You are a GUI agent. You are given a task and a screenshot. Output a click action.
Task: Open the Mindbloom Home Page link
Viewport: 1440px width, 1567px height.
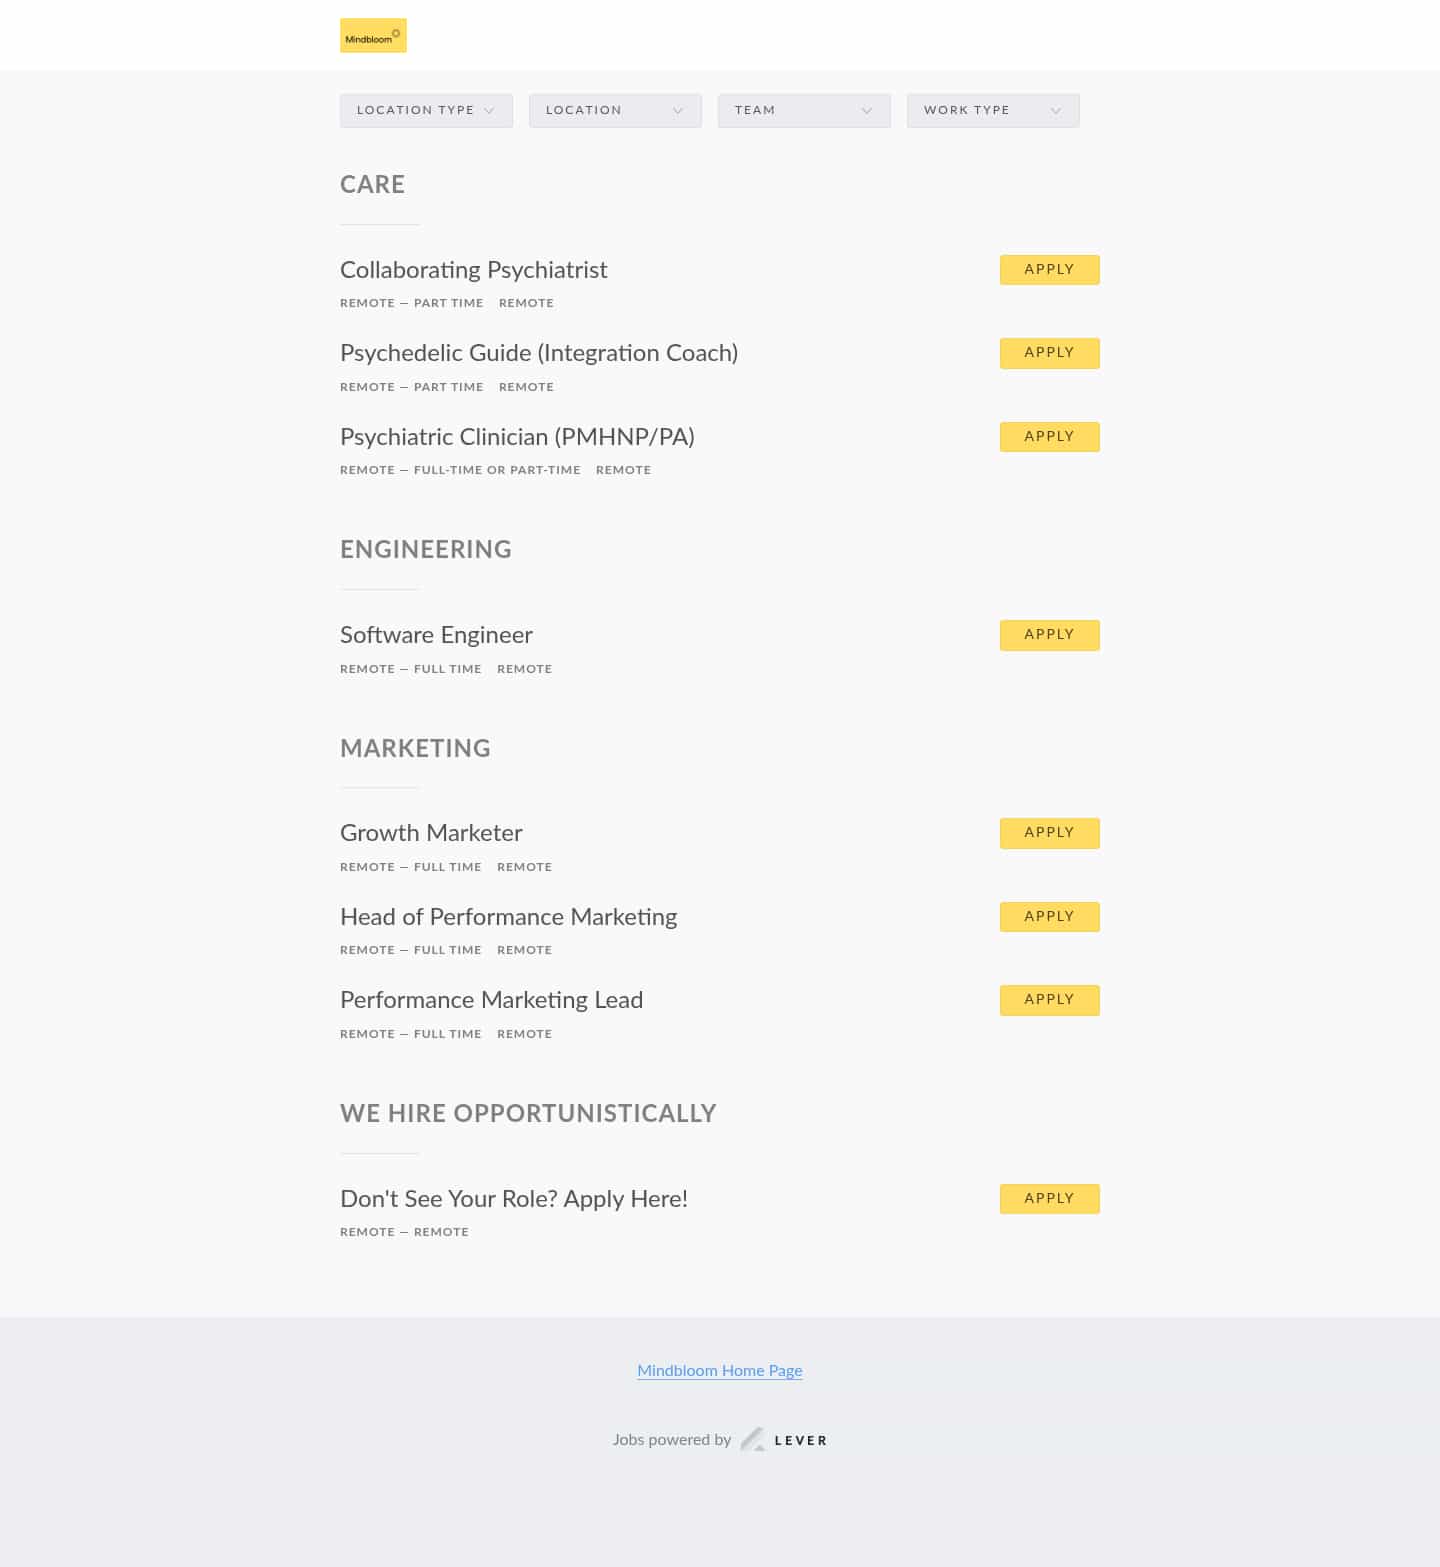(719, 1370)
